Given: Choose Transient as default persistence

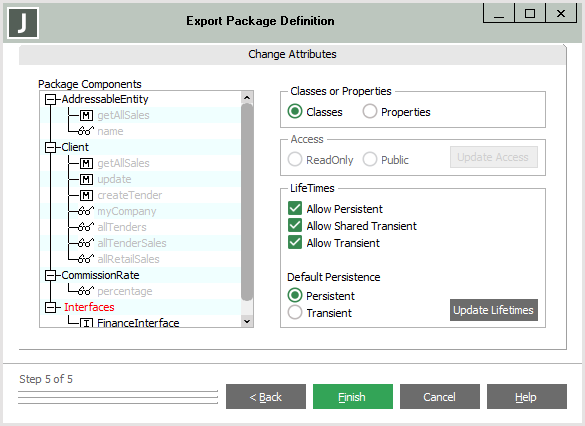Looking at the screenshot, I should pyautogui.click(x=295, y=312).
